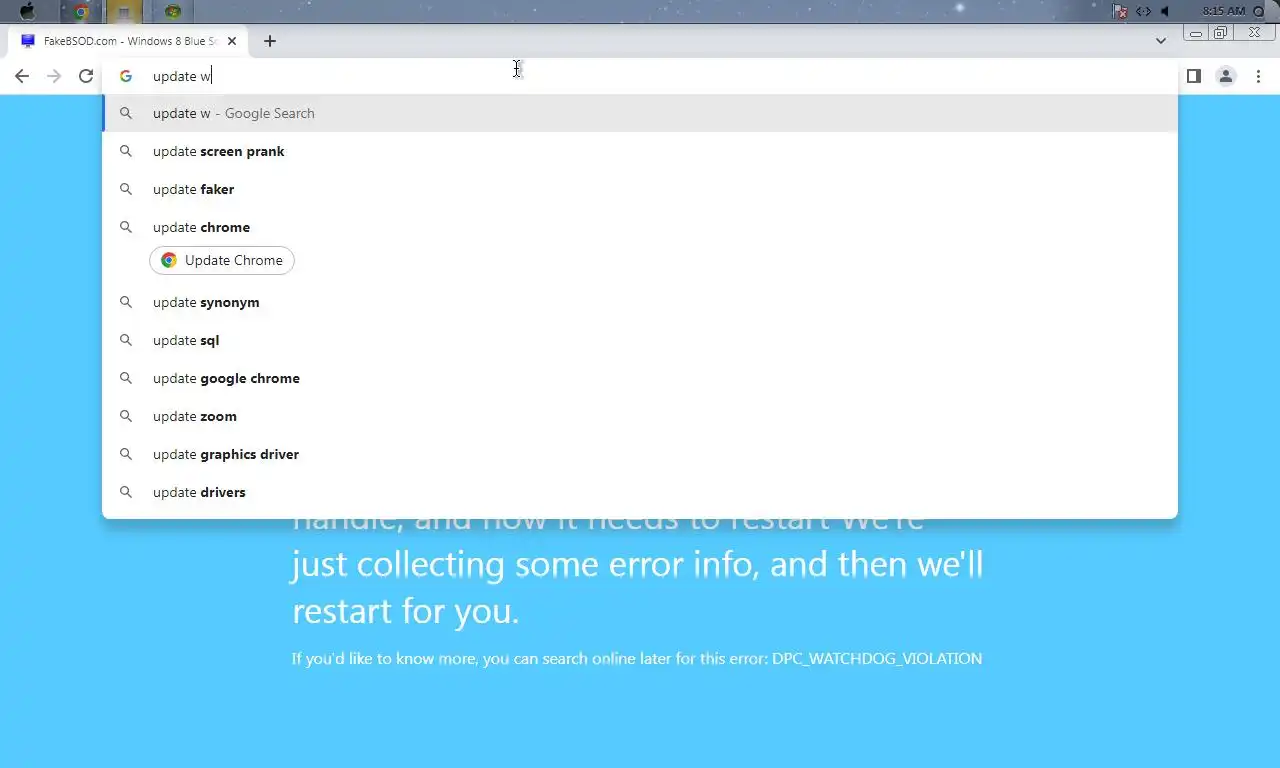Open the Chrome profile avatar
This screenshot has width=1280, height=768.
[x=1226, y=76]
